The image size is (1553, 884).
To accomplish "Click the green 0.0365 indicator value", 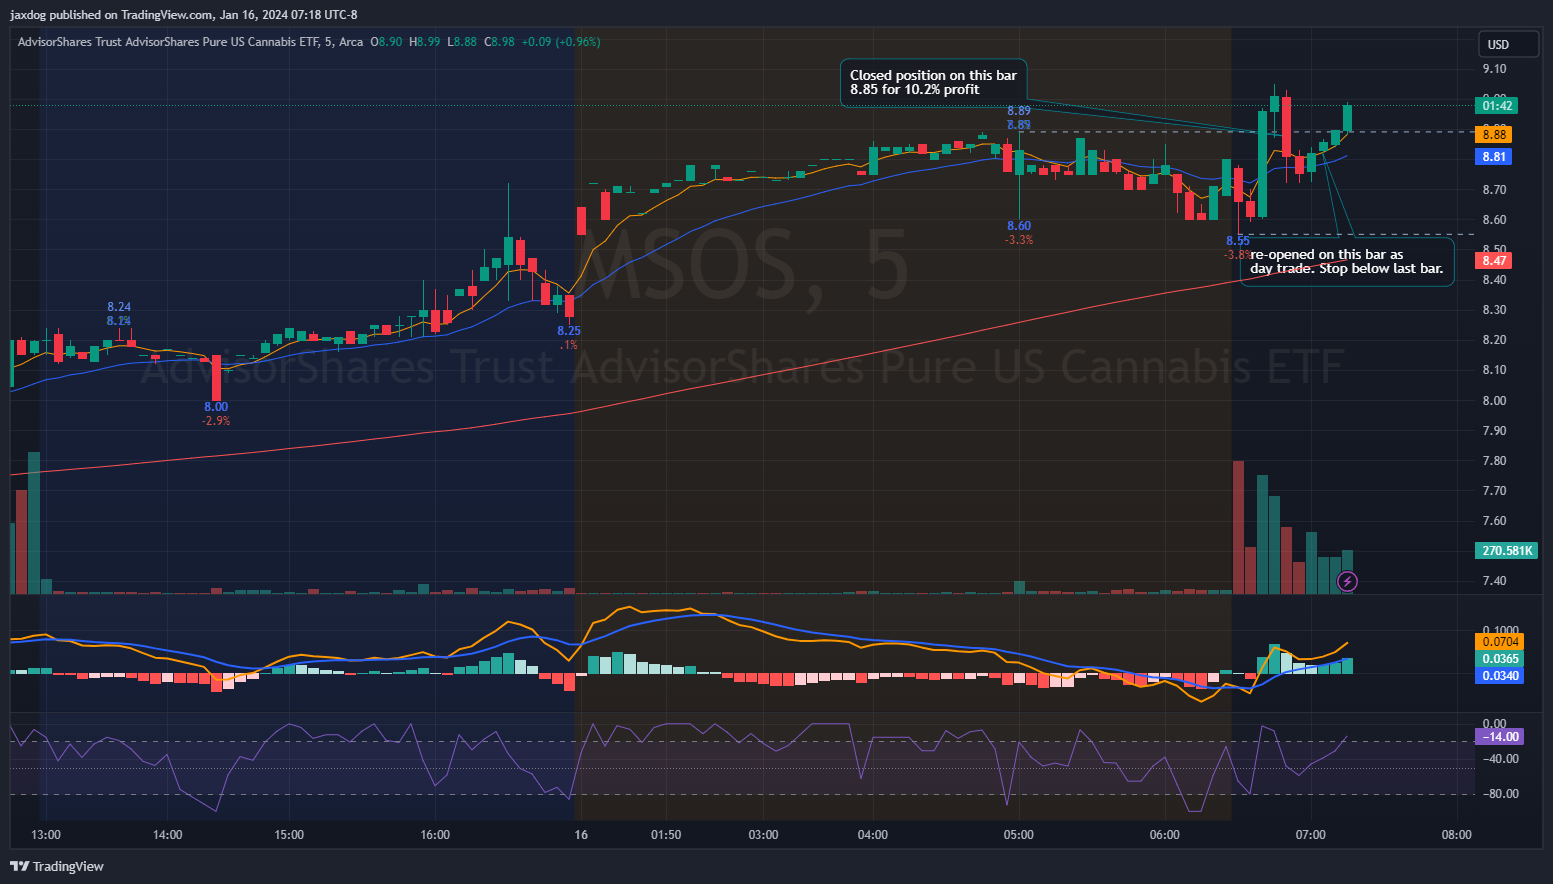I will click(x=1500, y=659).
